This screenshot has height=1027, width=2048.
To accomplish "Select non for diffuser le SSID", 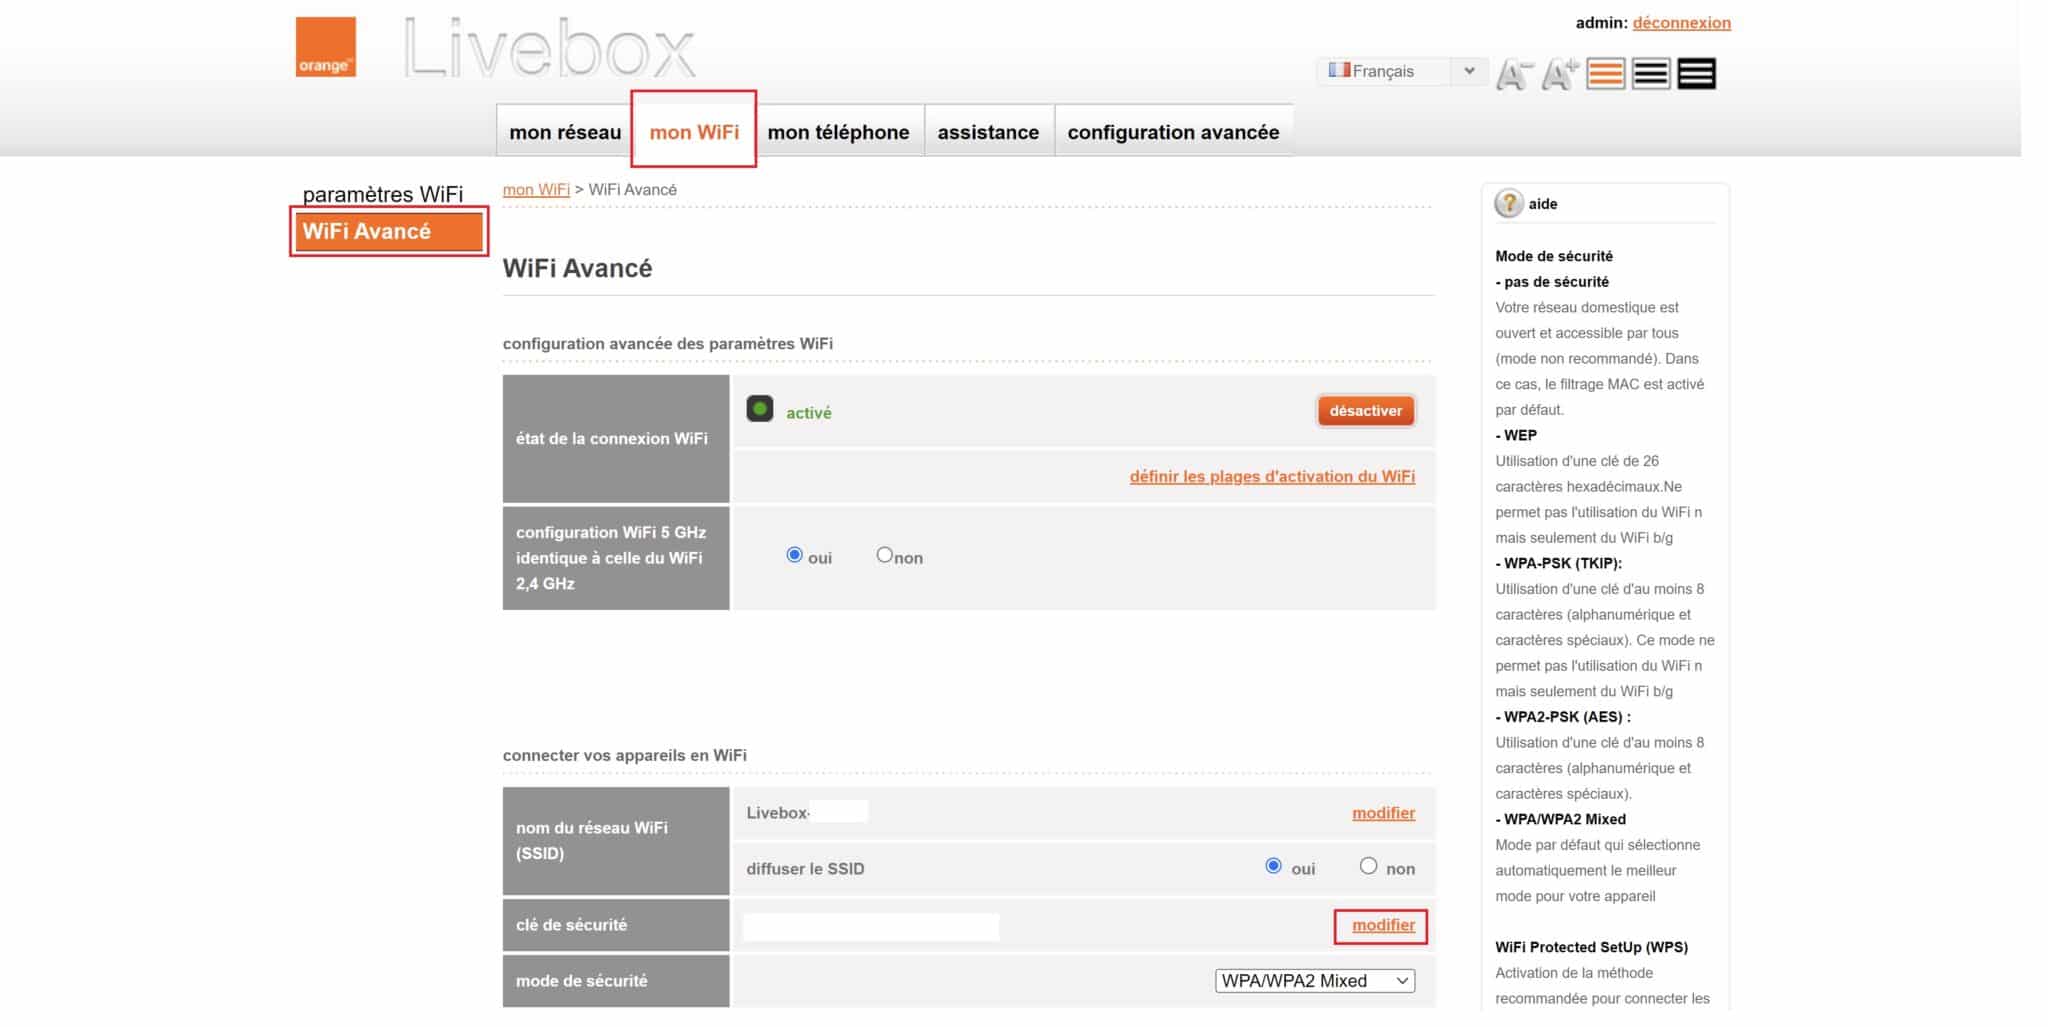I will point(1368,866).
